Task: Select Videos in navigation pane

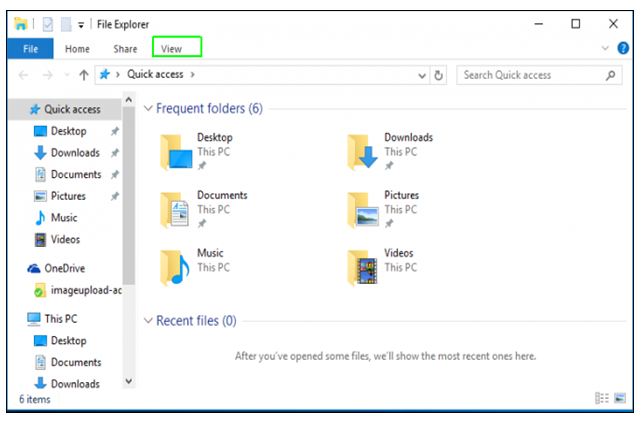Action: tap(65, 240)
